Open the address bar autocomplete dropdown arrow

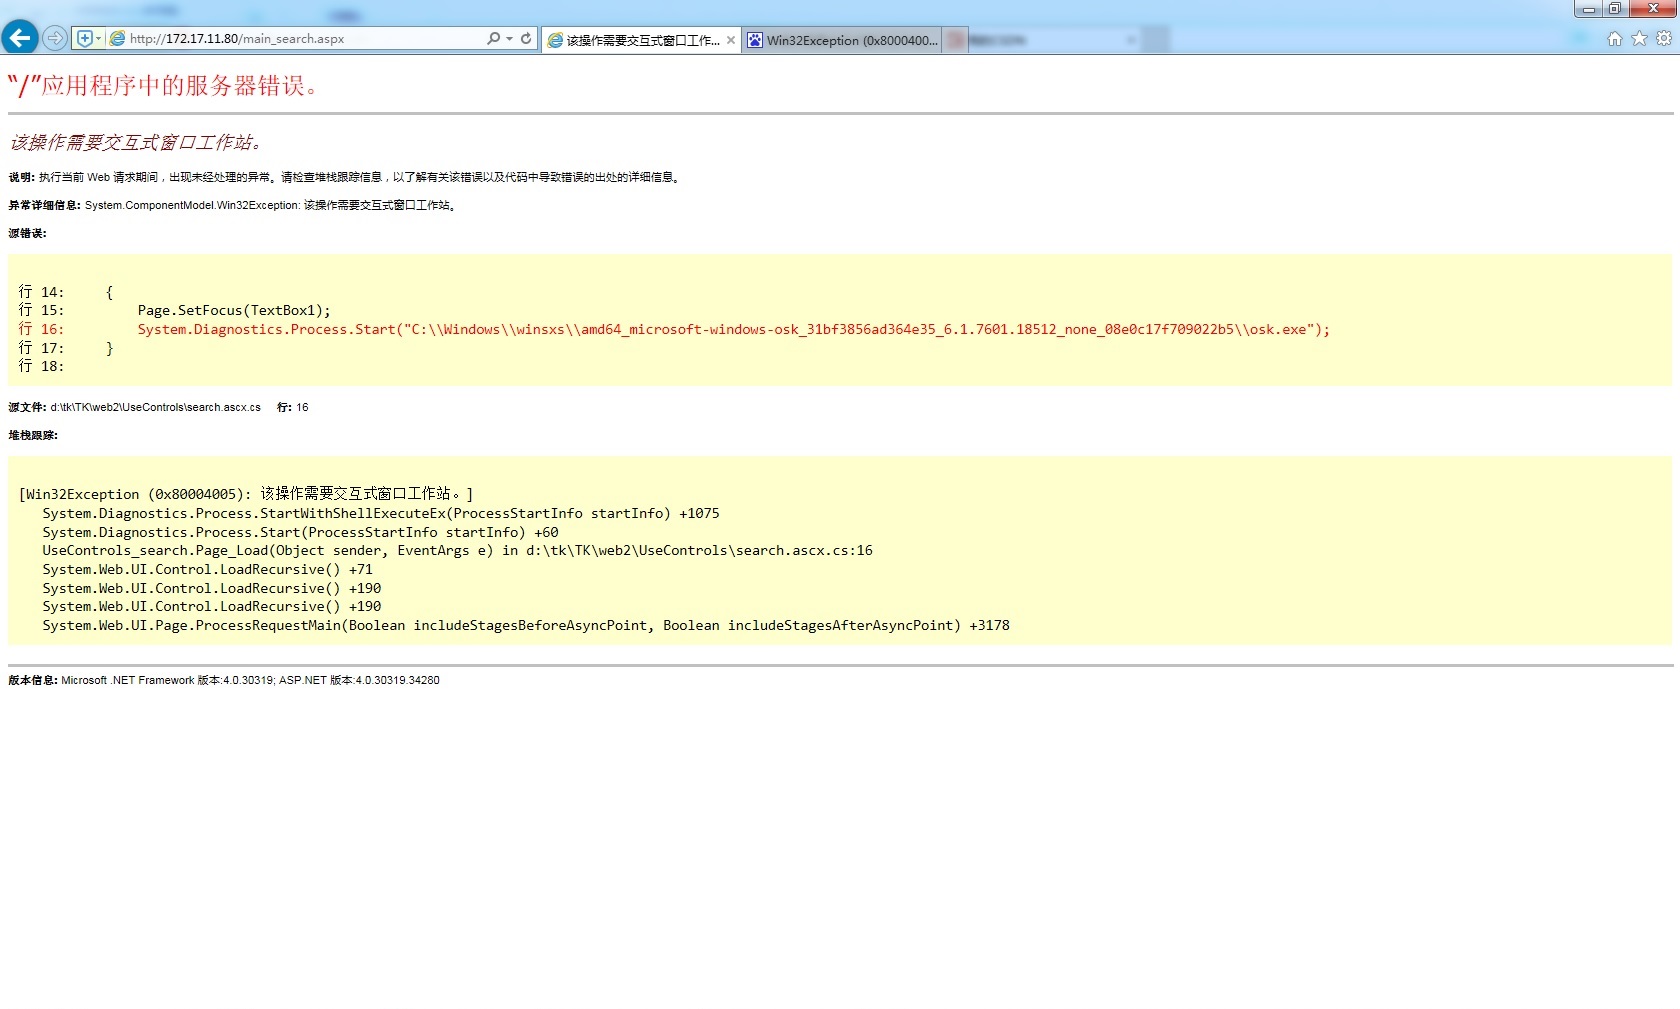click(509, 38)
